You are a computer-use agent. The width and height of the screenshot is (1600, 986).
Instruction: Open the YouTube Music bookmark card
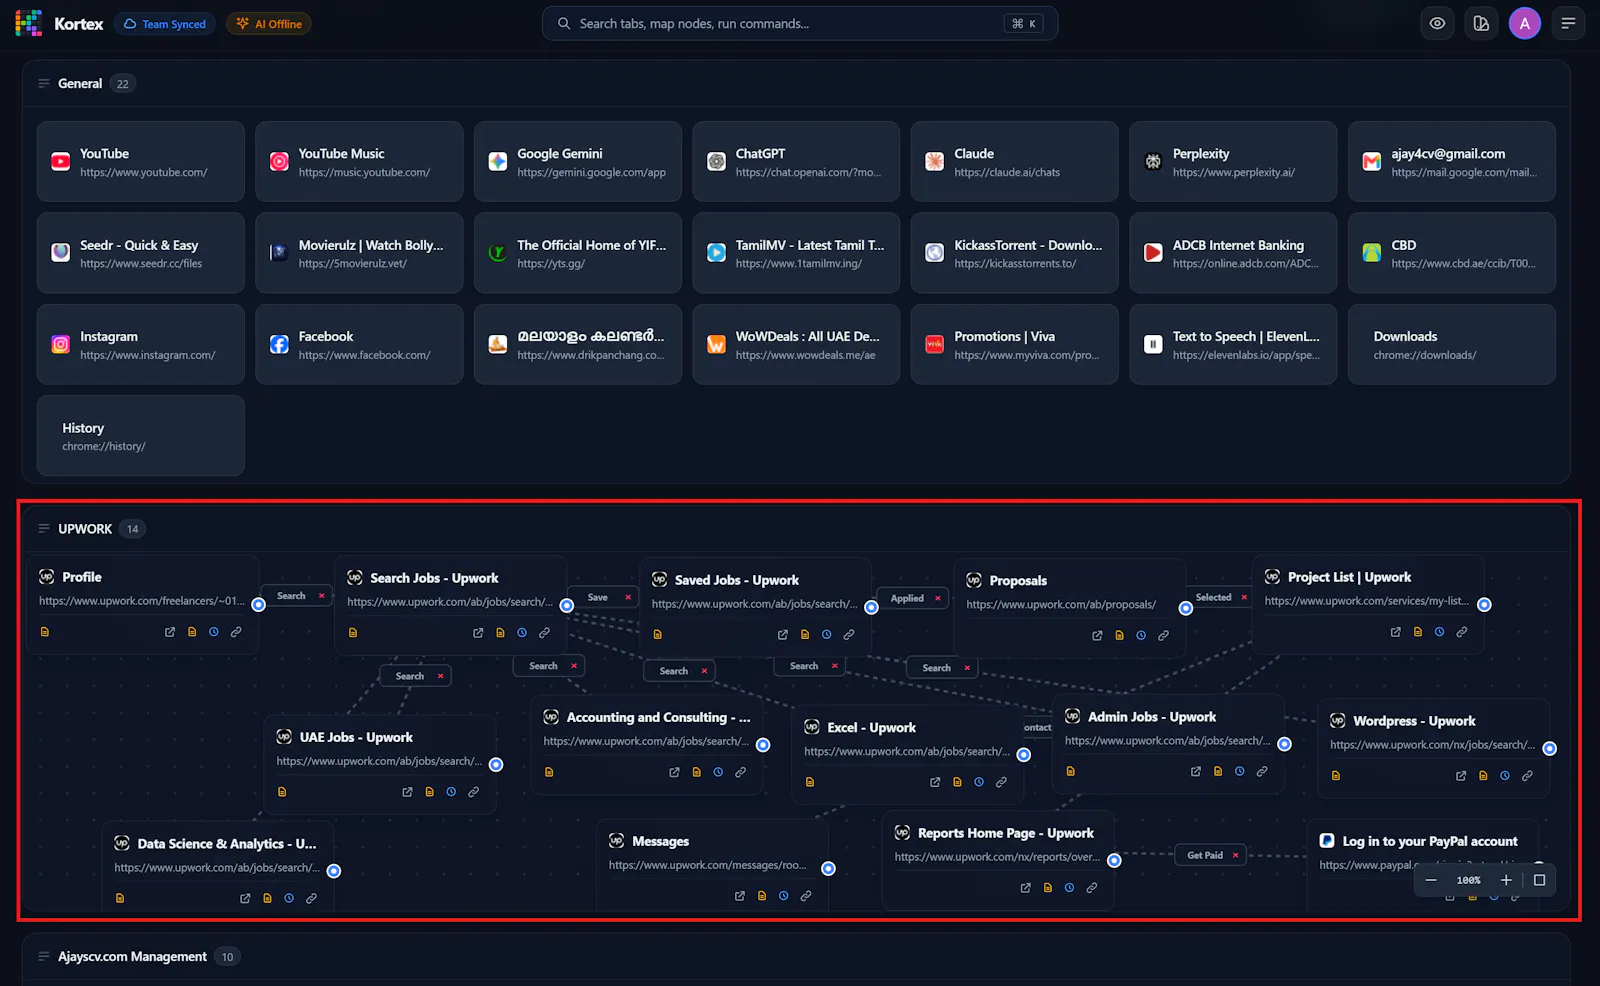click(x=359, y=162)
